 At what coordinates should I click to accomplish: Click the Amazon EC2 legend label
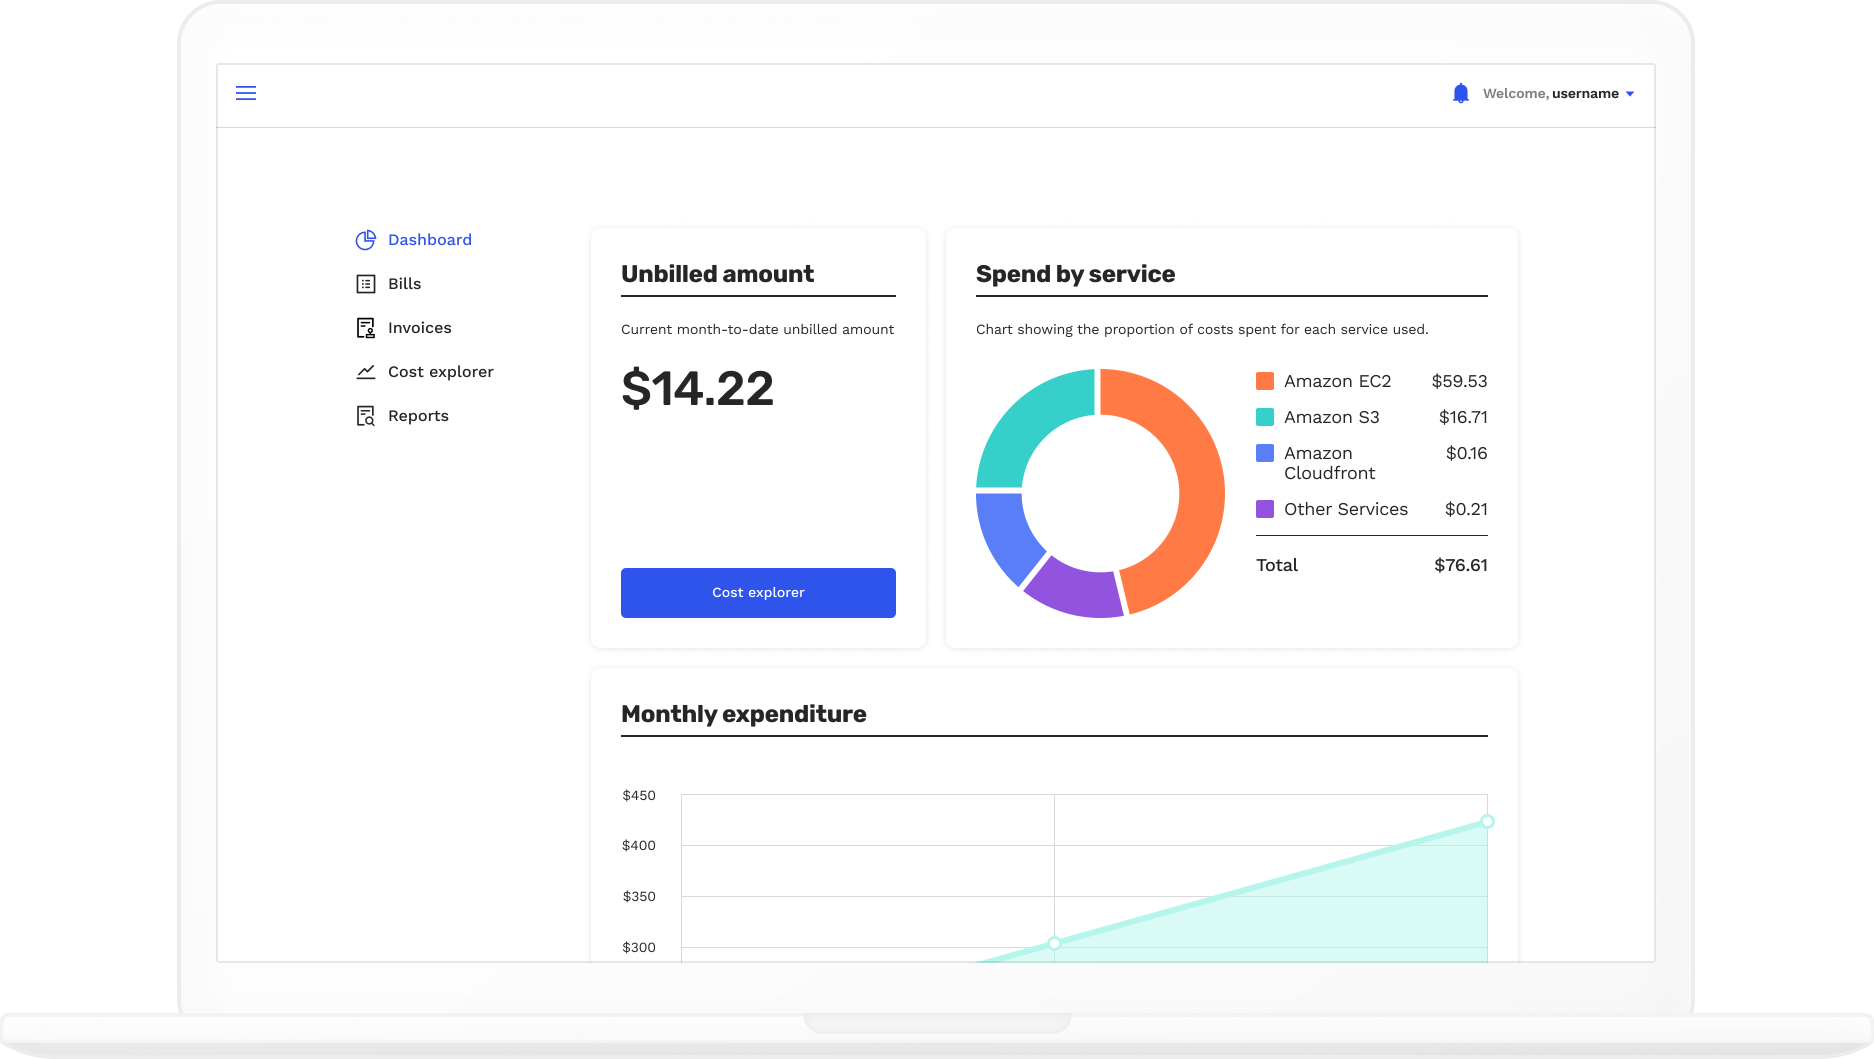pyautogui.click(x=1338, y=381)
